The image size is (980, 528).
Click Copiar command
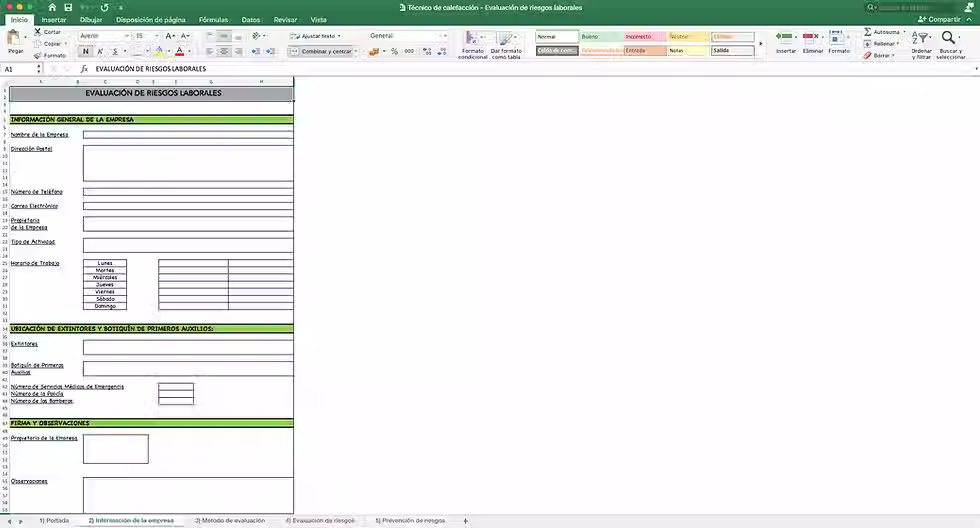coord(49,44)
